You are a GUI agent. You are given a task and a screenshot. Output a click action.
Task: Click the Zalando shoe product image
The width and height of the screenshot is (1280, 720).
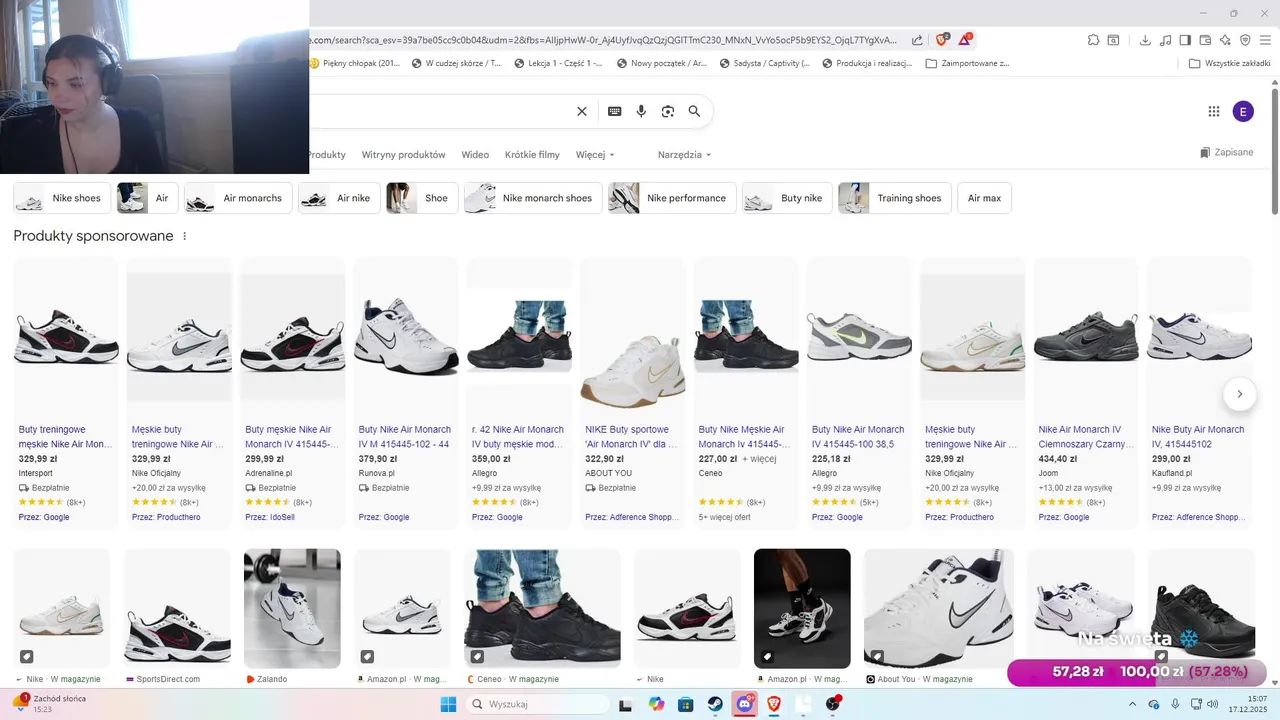point(292,608)
